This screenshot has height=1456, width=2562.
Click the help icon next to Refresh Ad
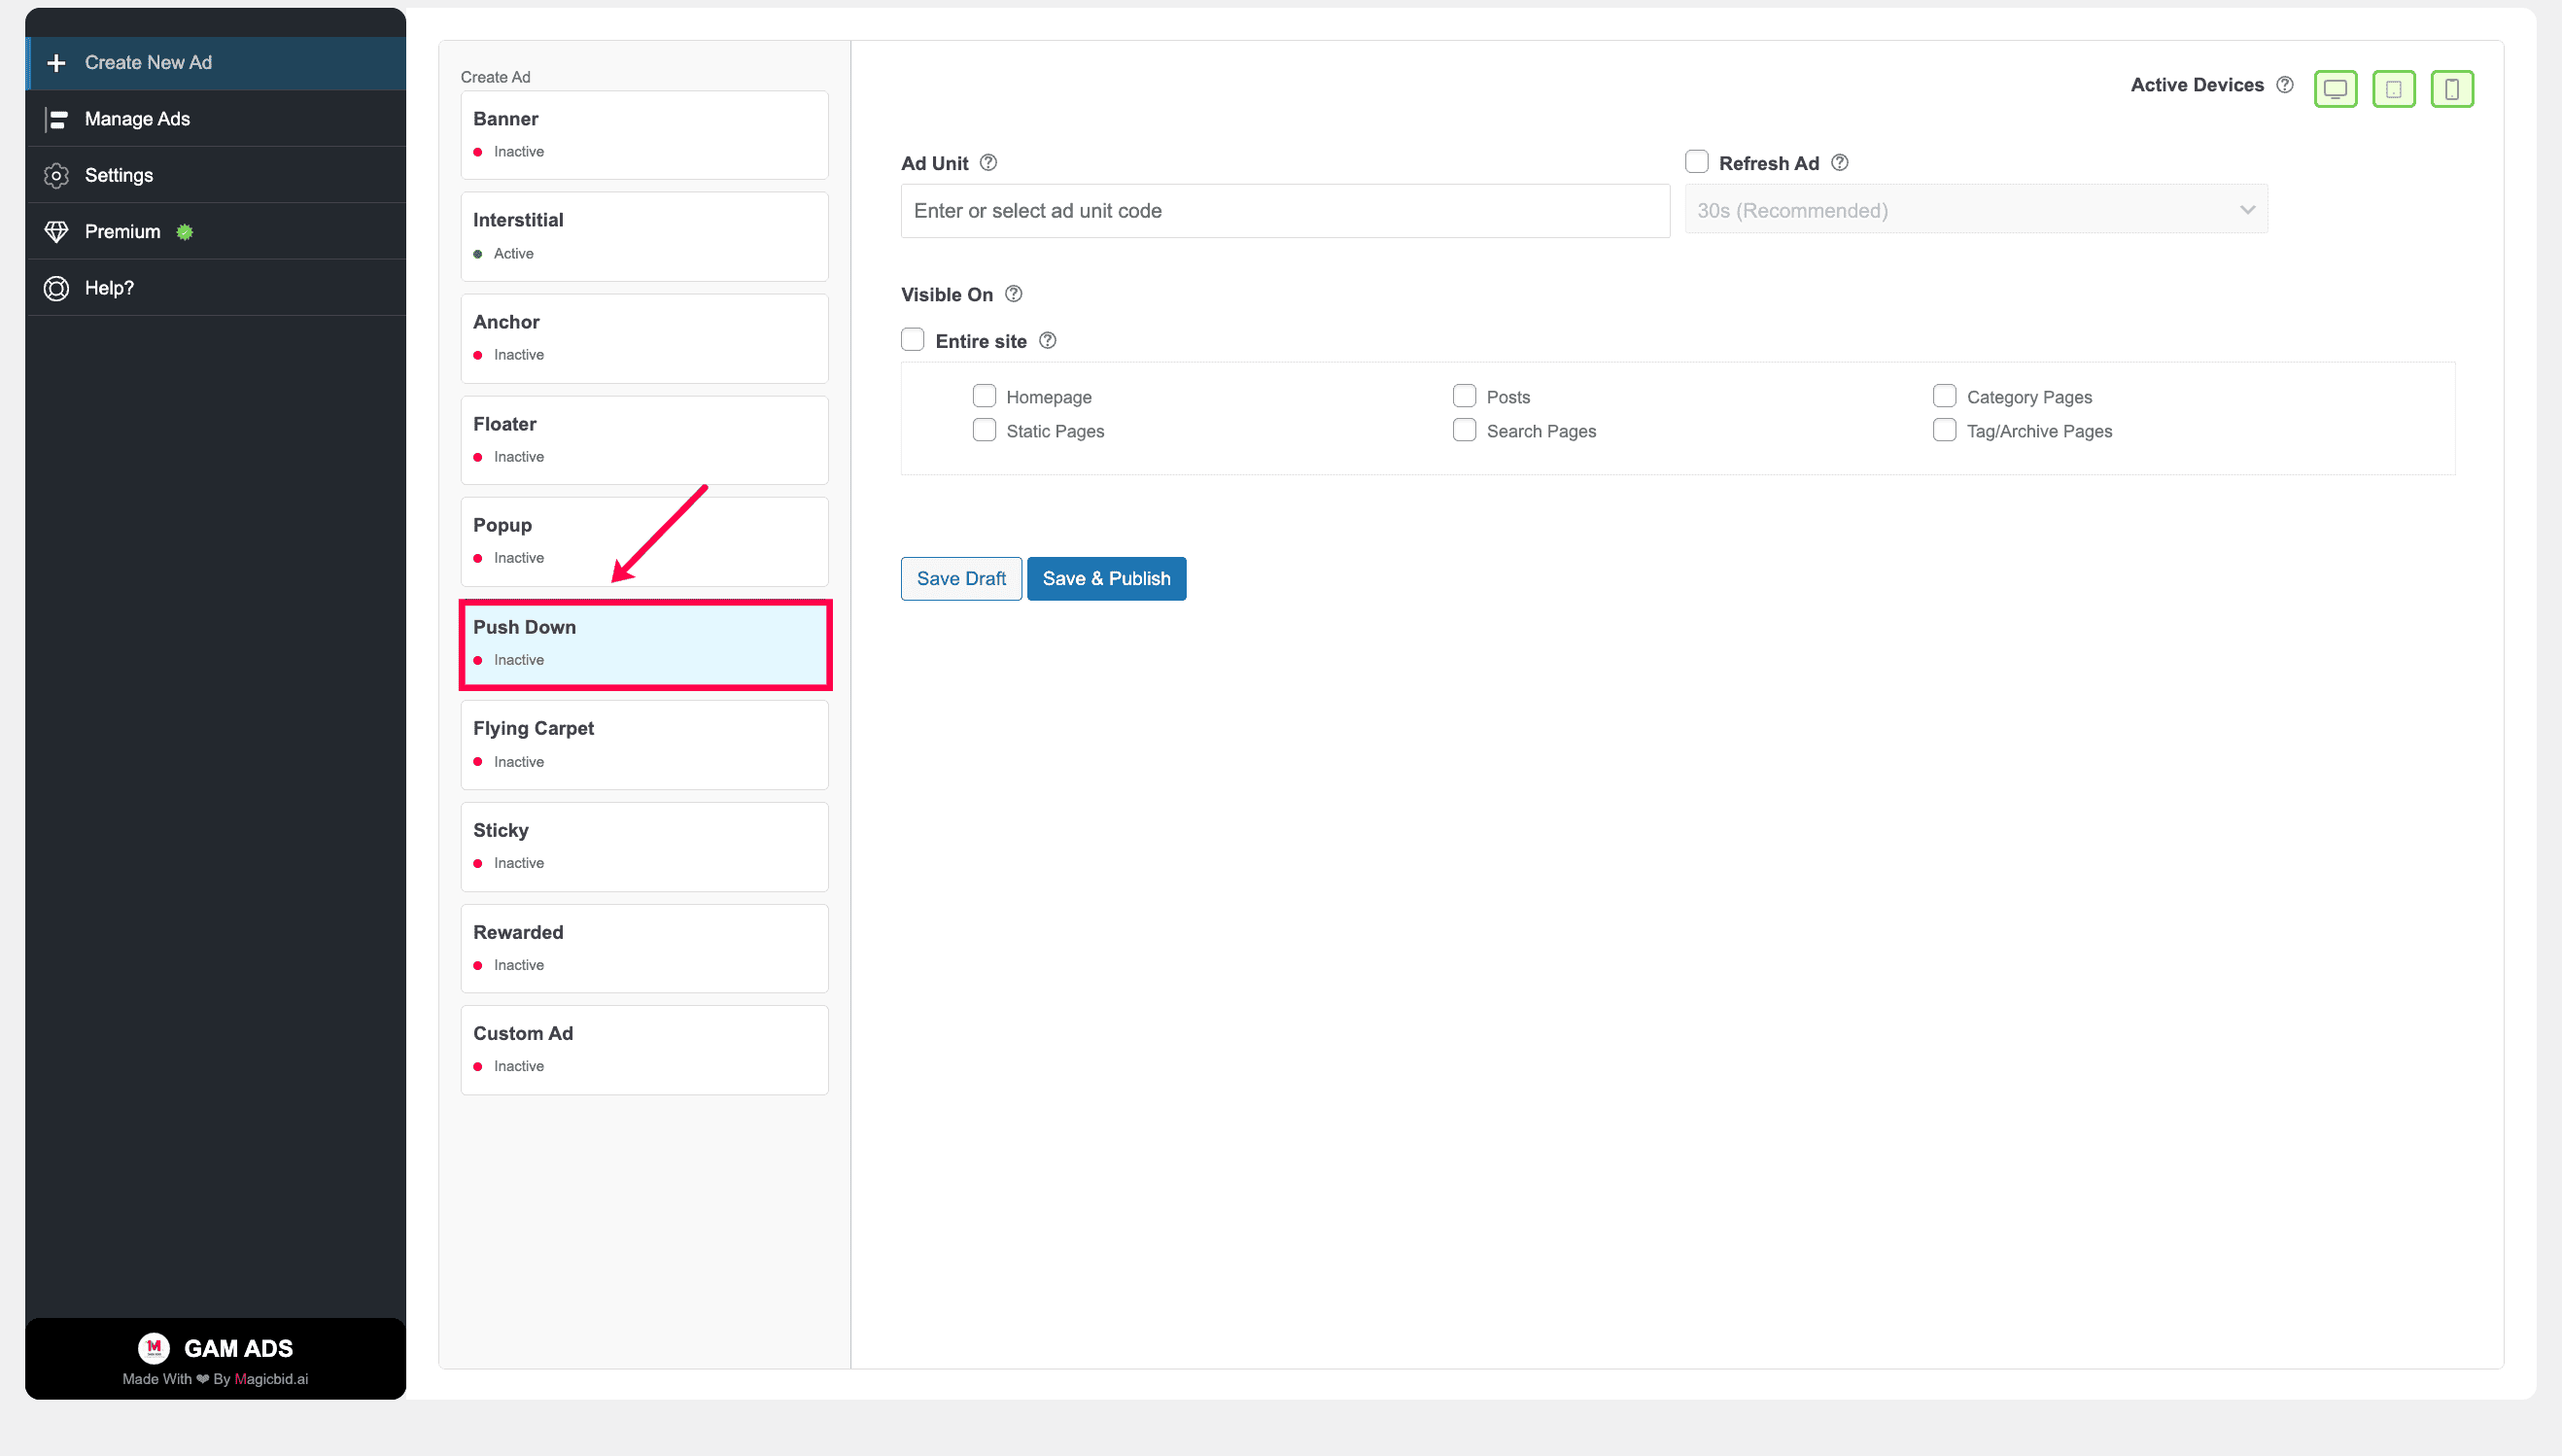[x=1839, y=163]
